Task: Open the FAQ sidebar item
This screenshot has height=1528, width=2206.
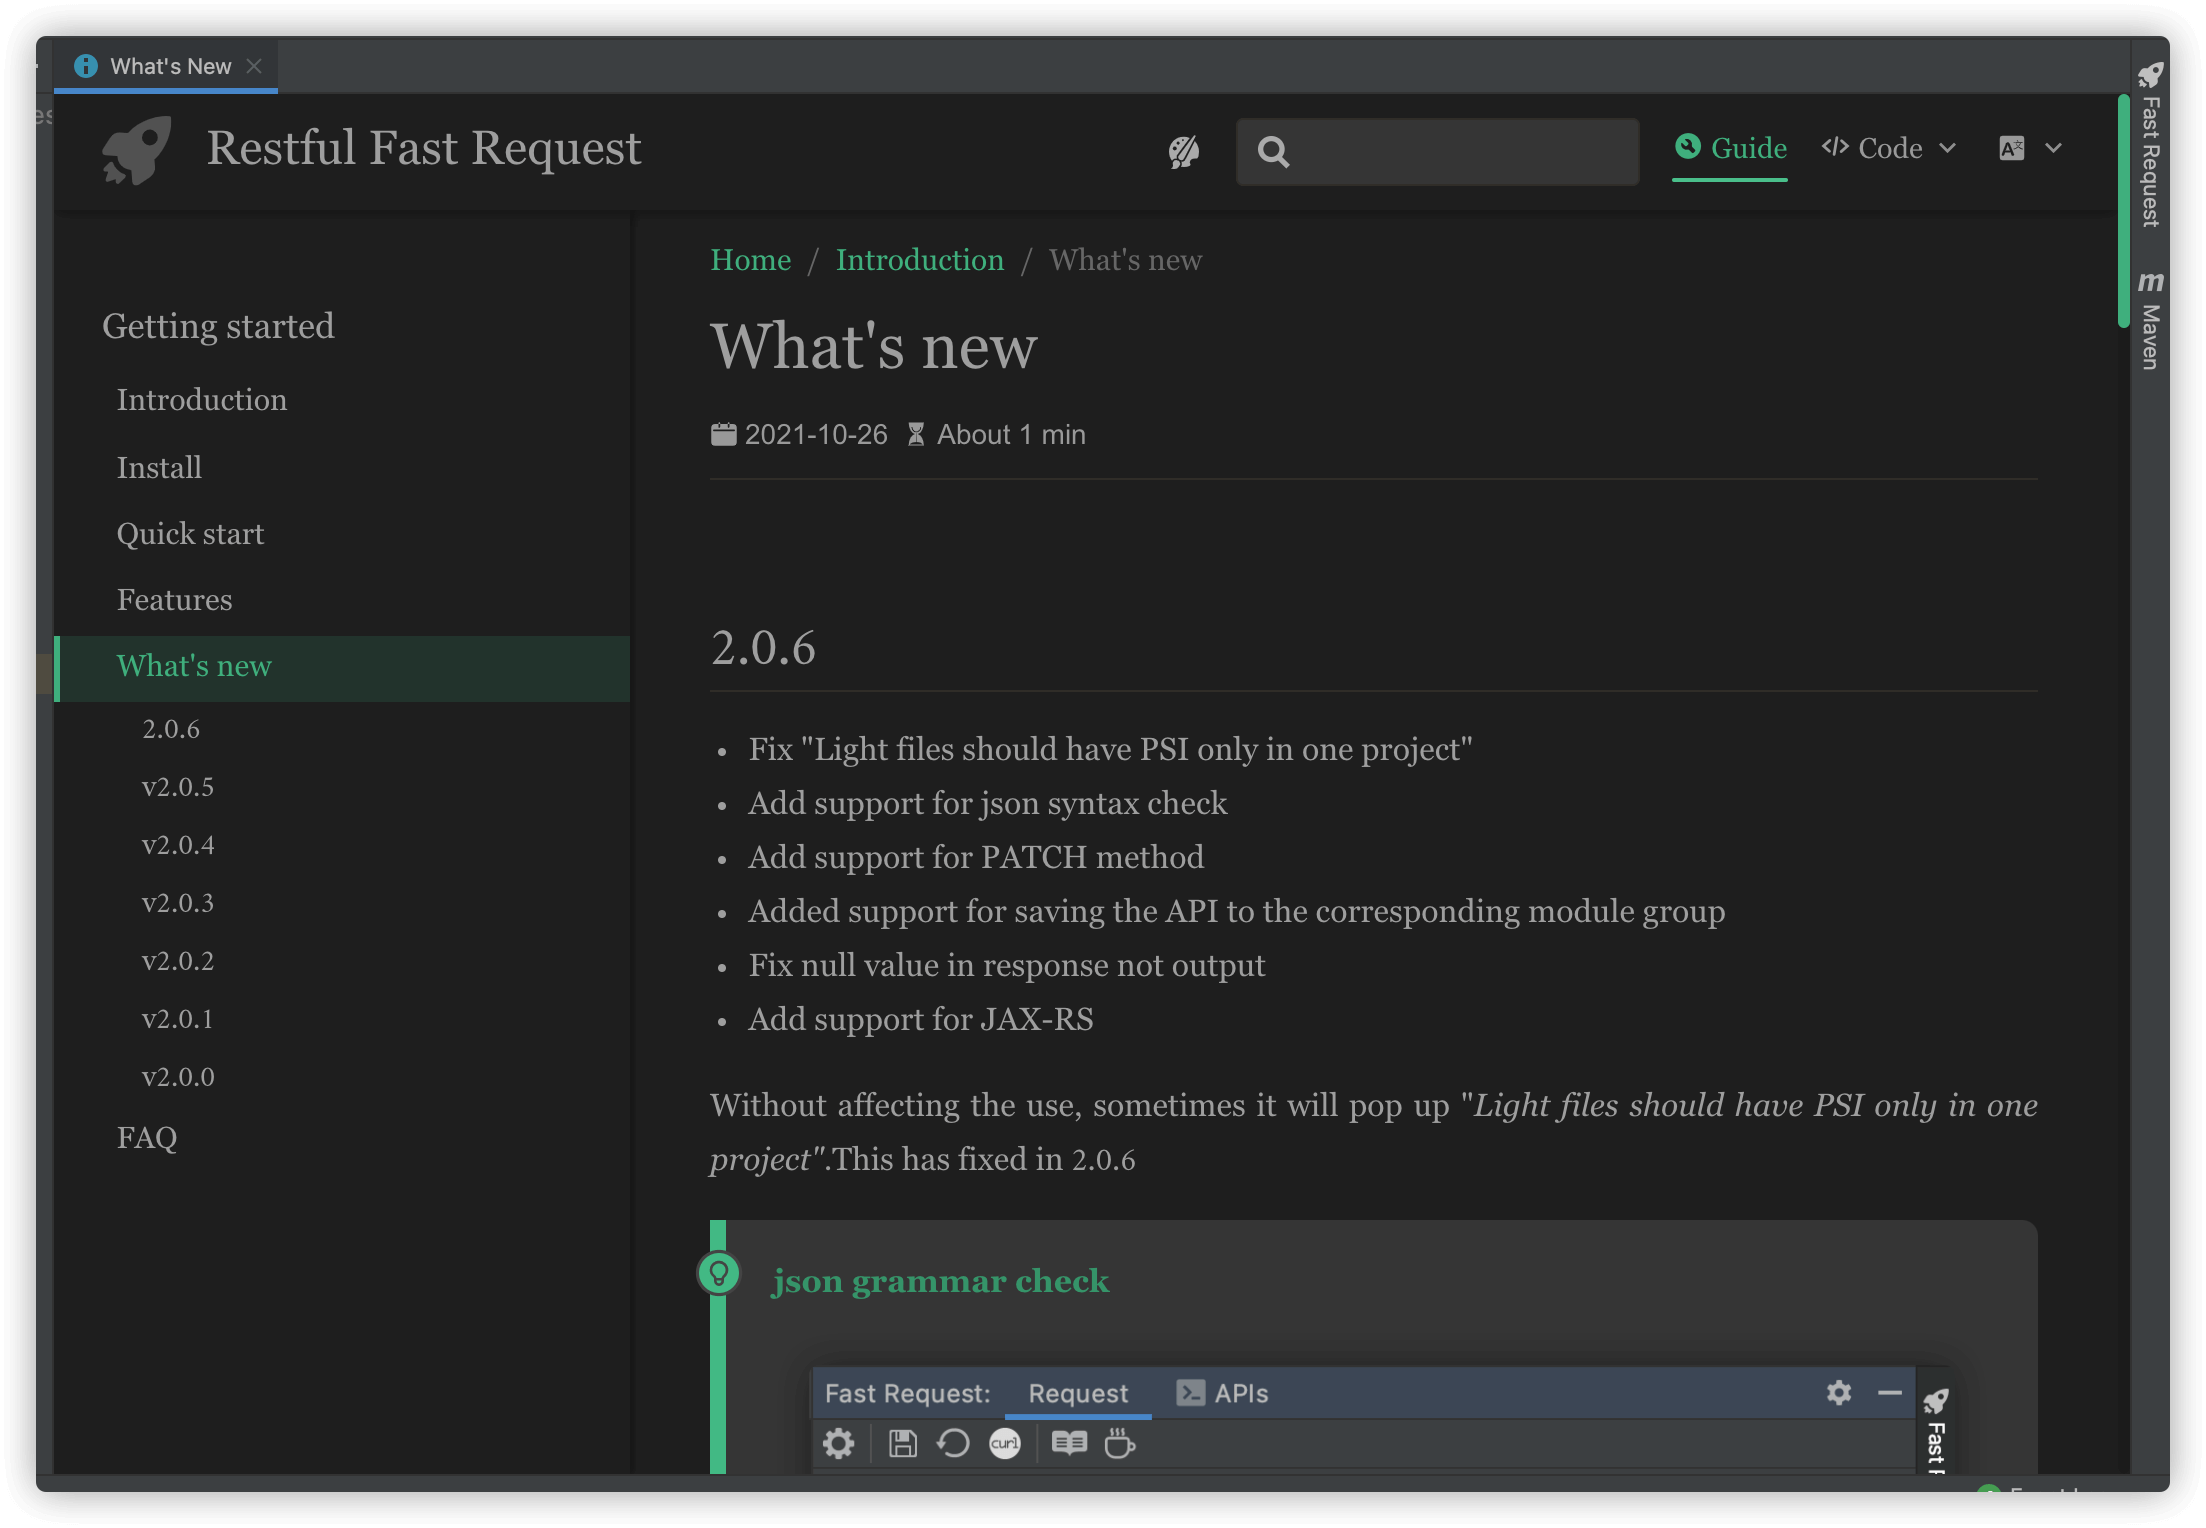Action: point(147,1138)
